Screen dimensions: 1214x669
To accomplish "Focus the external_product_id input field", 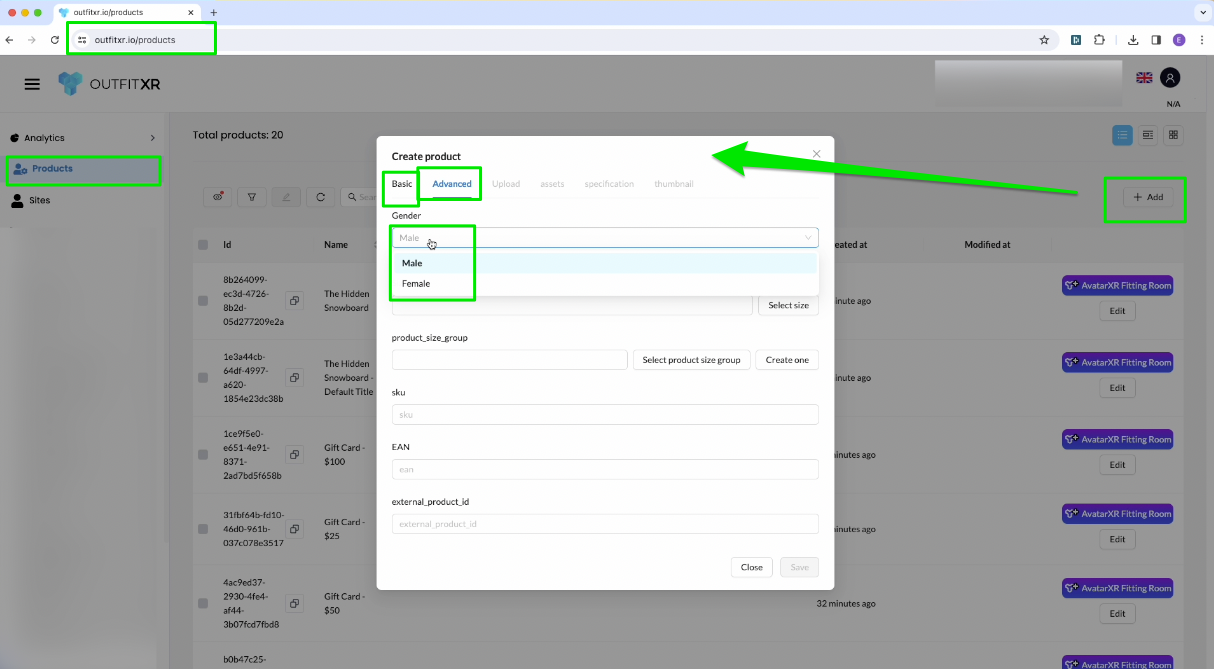I will point(605,524).
